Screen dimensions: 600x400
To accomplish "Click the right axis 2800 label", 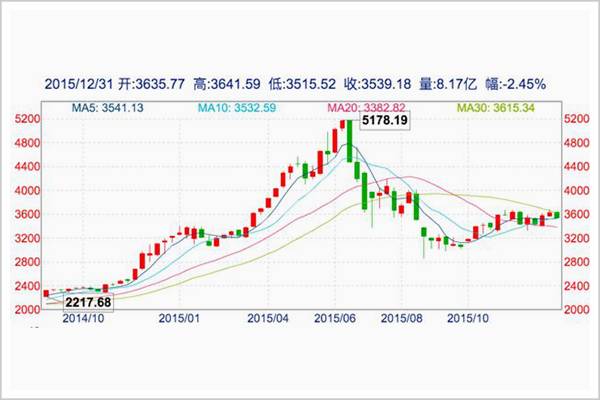I will pyautogui.click(x=577, y=262).
